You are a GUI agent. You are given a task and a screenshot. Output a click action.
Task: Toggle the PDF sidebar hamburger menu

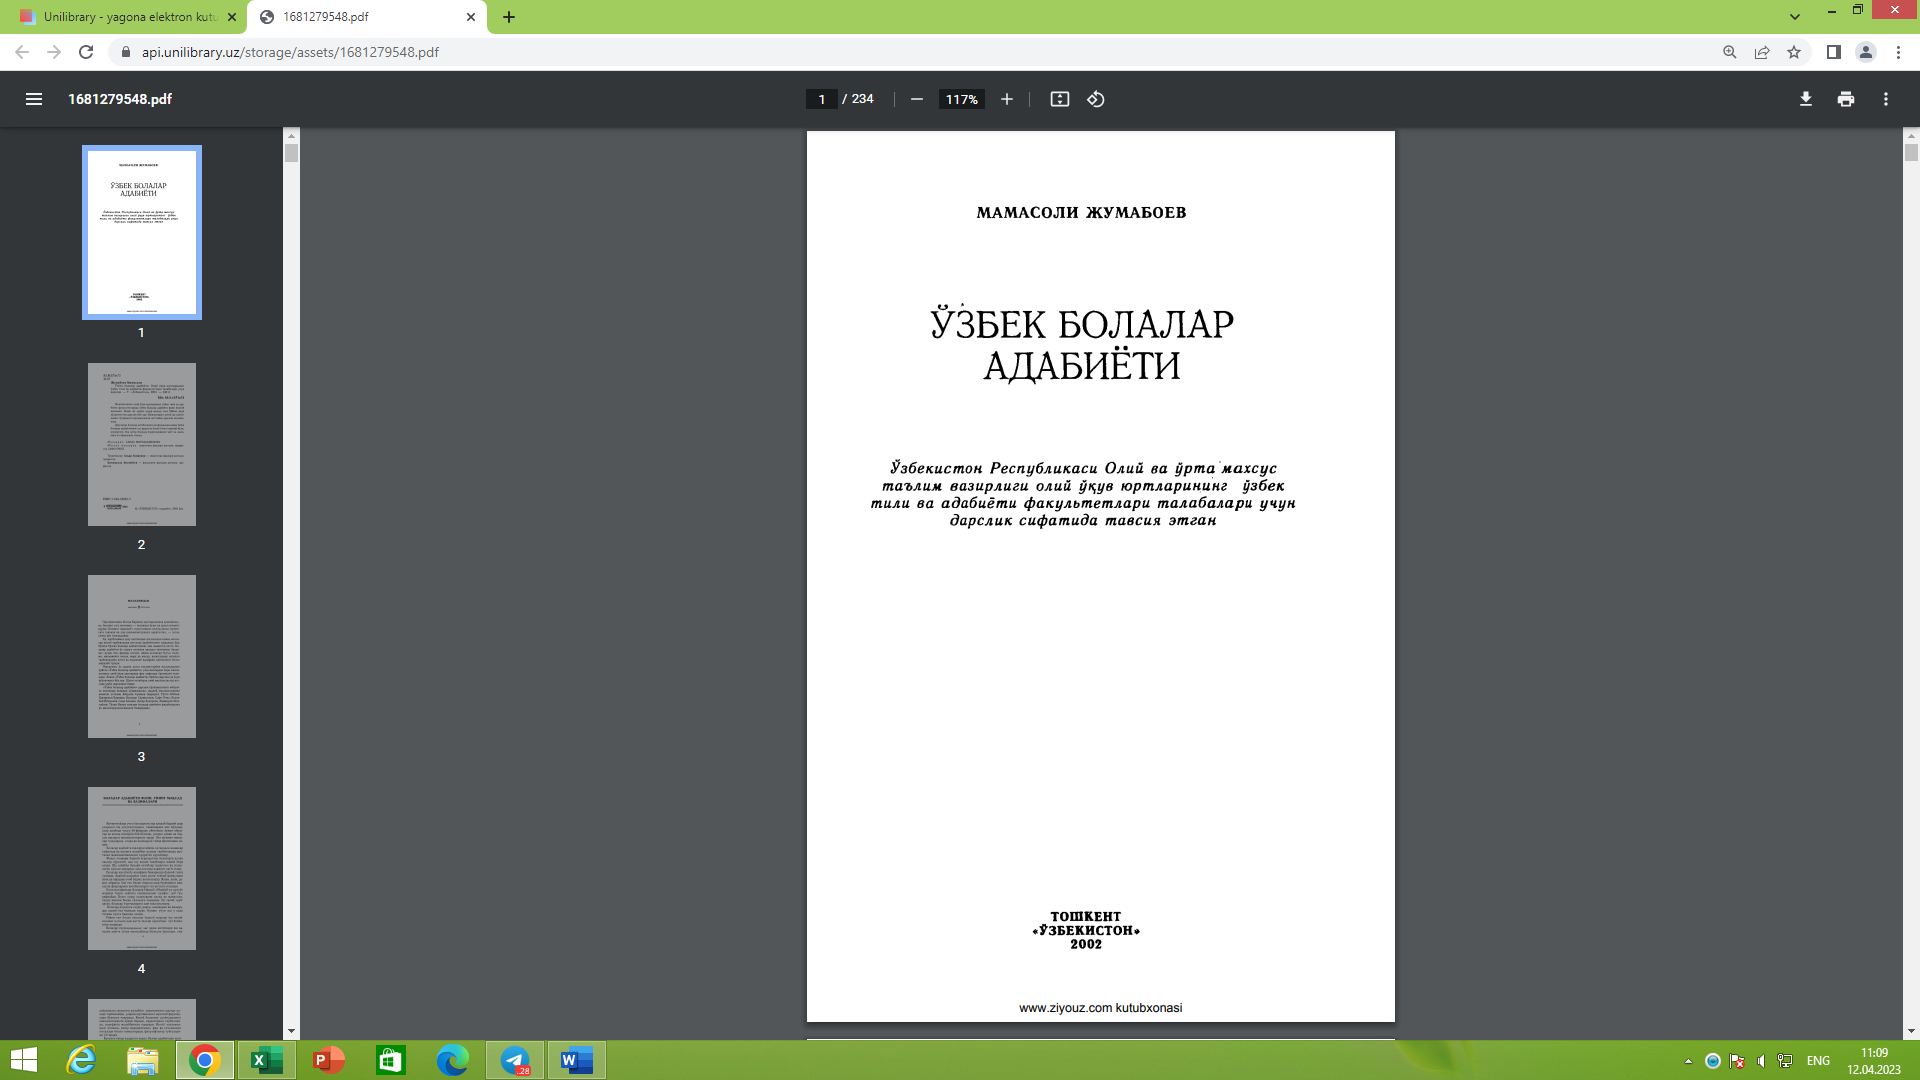point(34,99)
